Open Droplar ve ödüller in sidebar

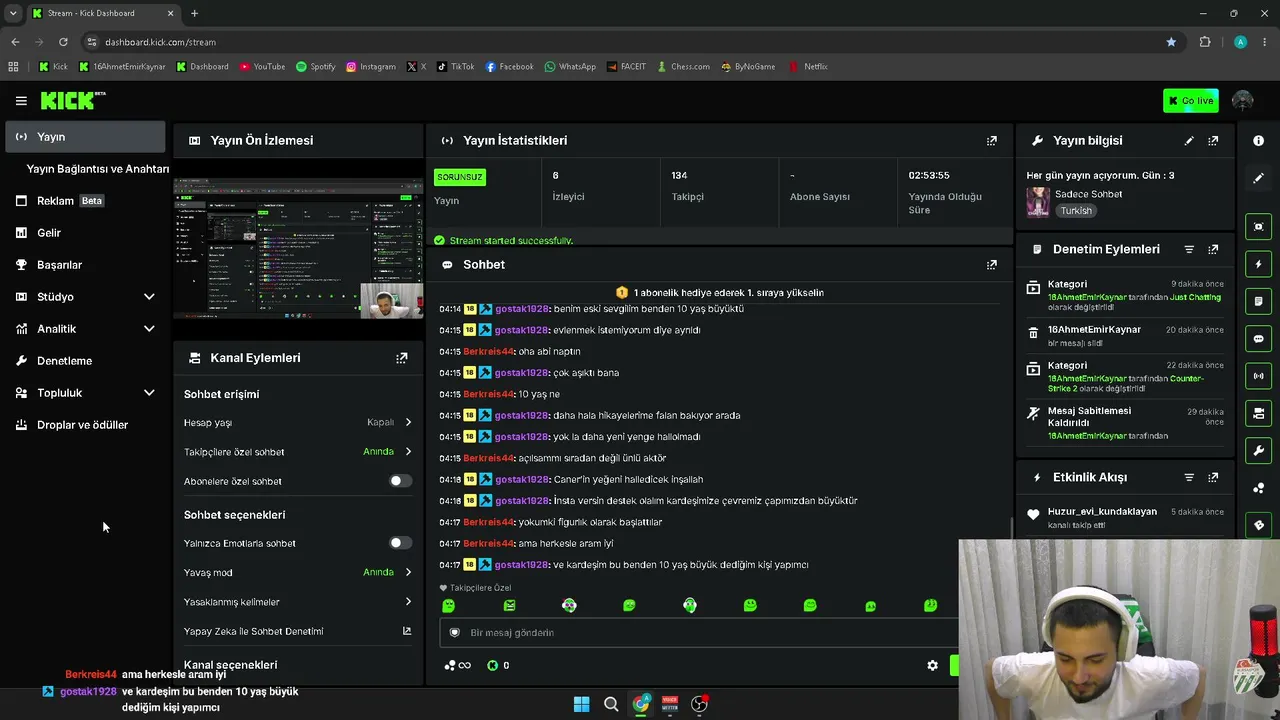tap(85, 425)
